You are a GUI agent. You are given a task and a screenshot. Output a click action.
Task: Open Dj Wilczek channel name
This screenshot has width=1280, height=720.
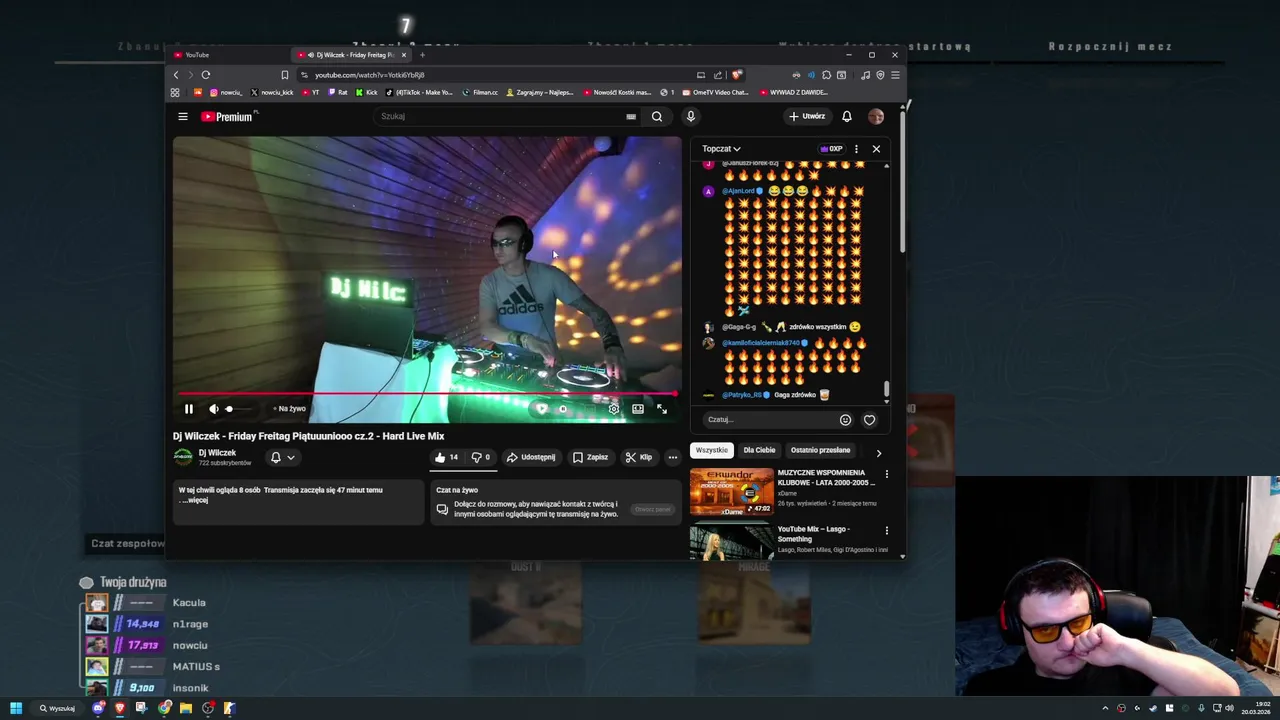[217, 453]
